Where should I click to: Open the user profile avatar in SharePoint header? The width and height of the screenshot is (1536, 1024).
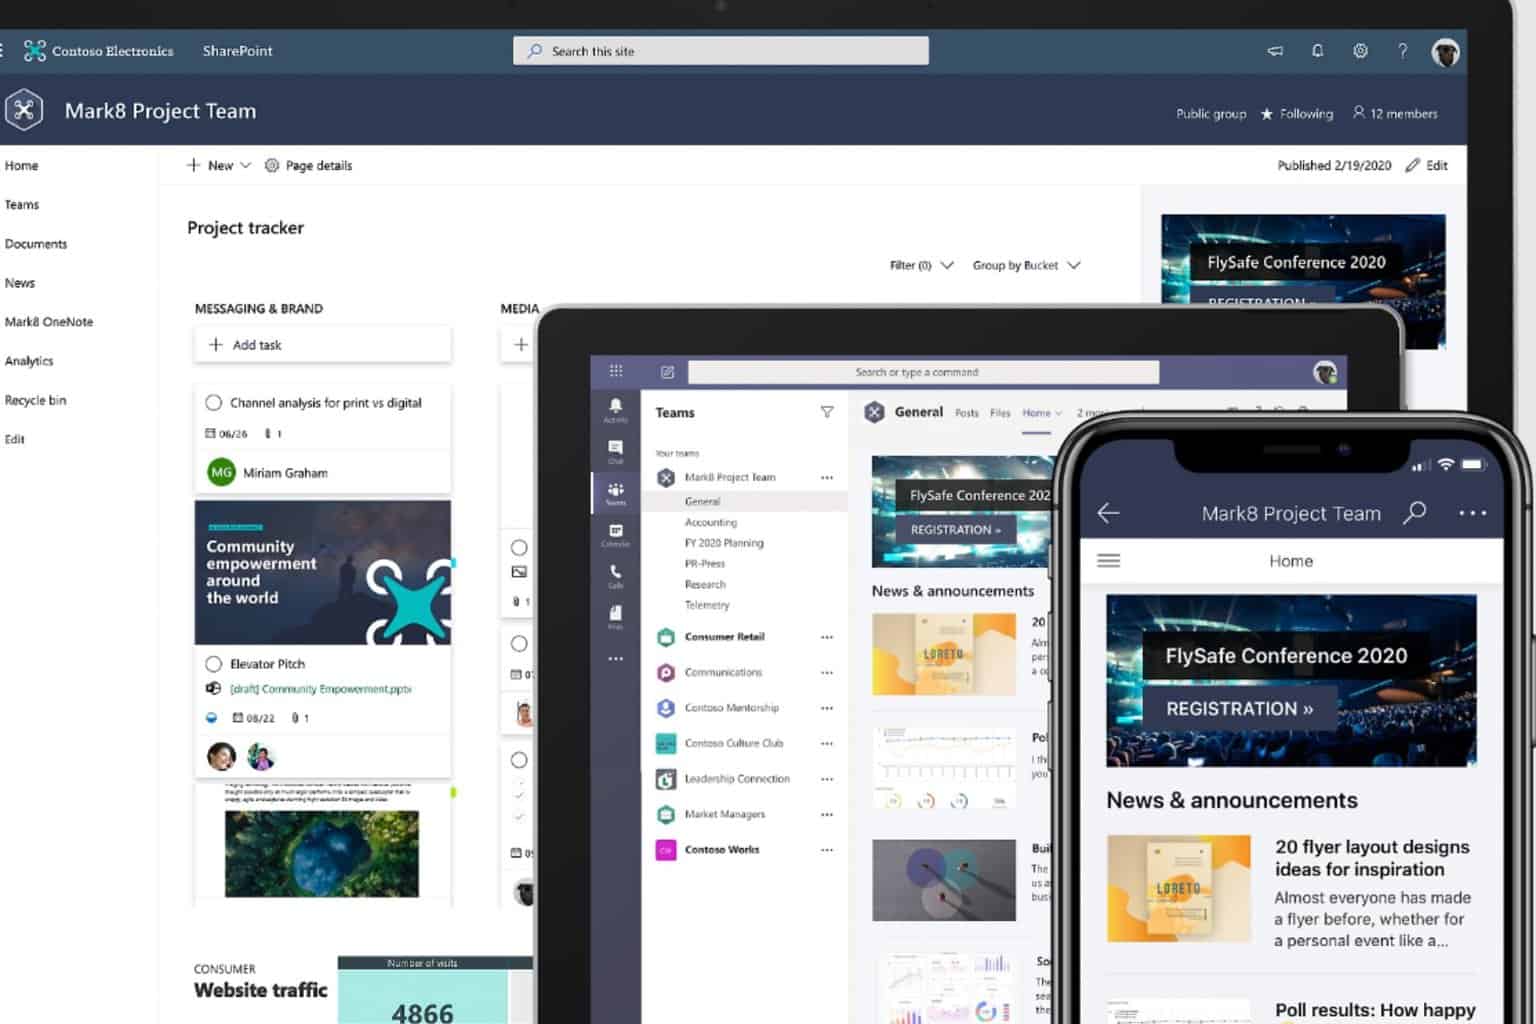1445,52
